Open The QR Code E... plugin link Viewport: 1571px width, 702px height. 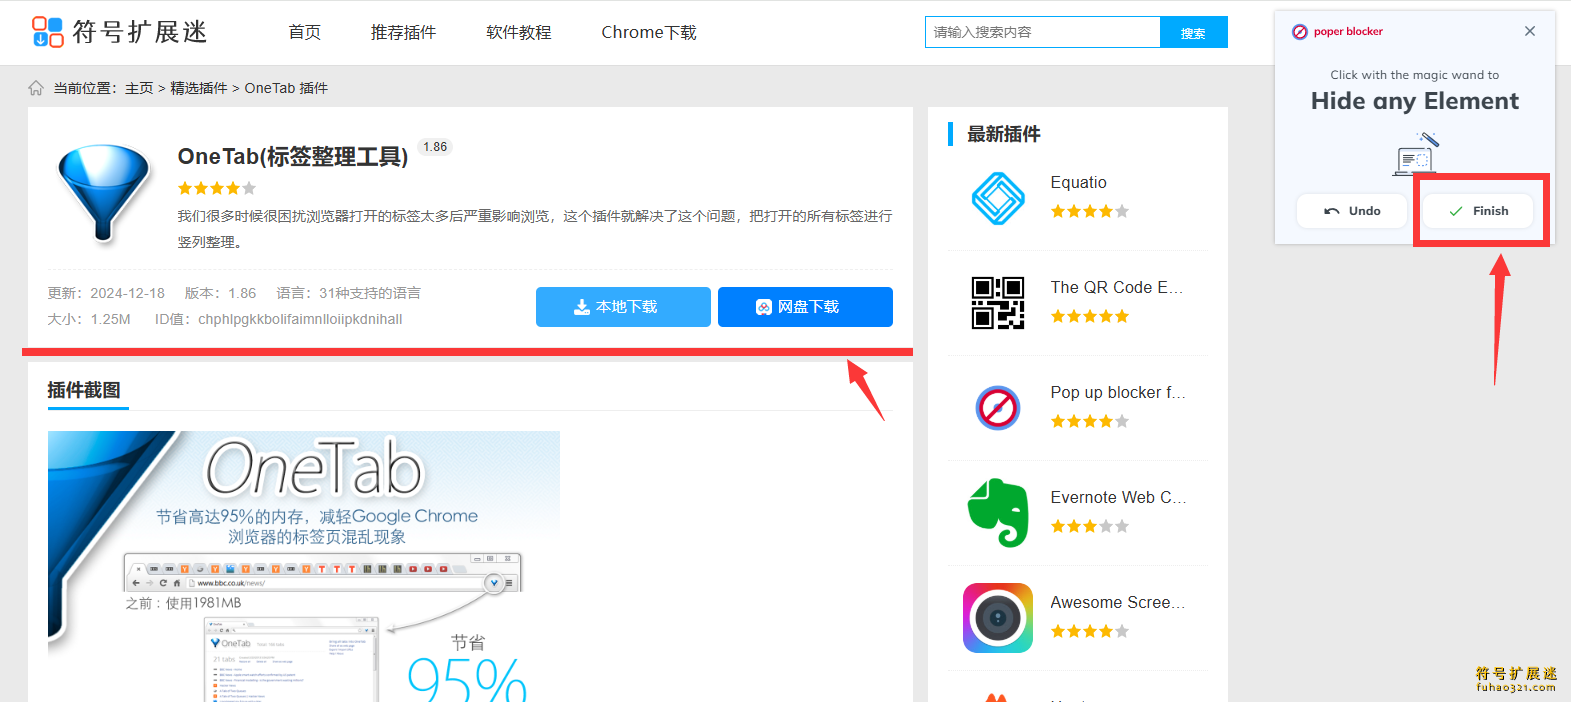[1117, 287]
